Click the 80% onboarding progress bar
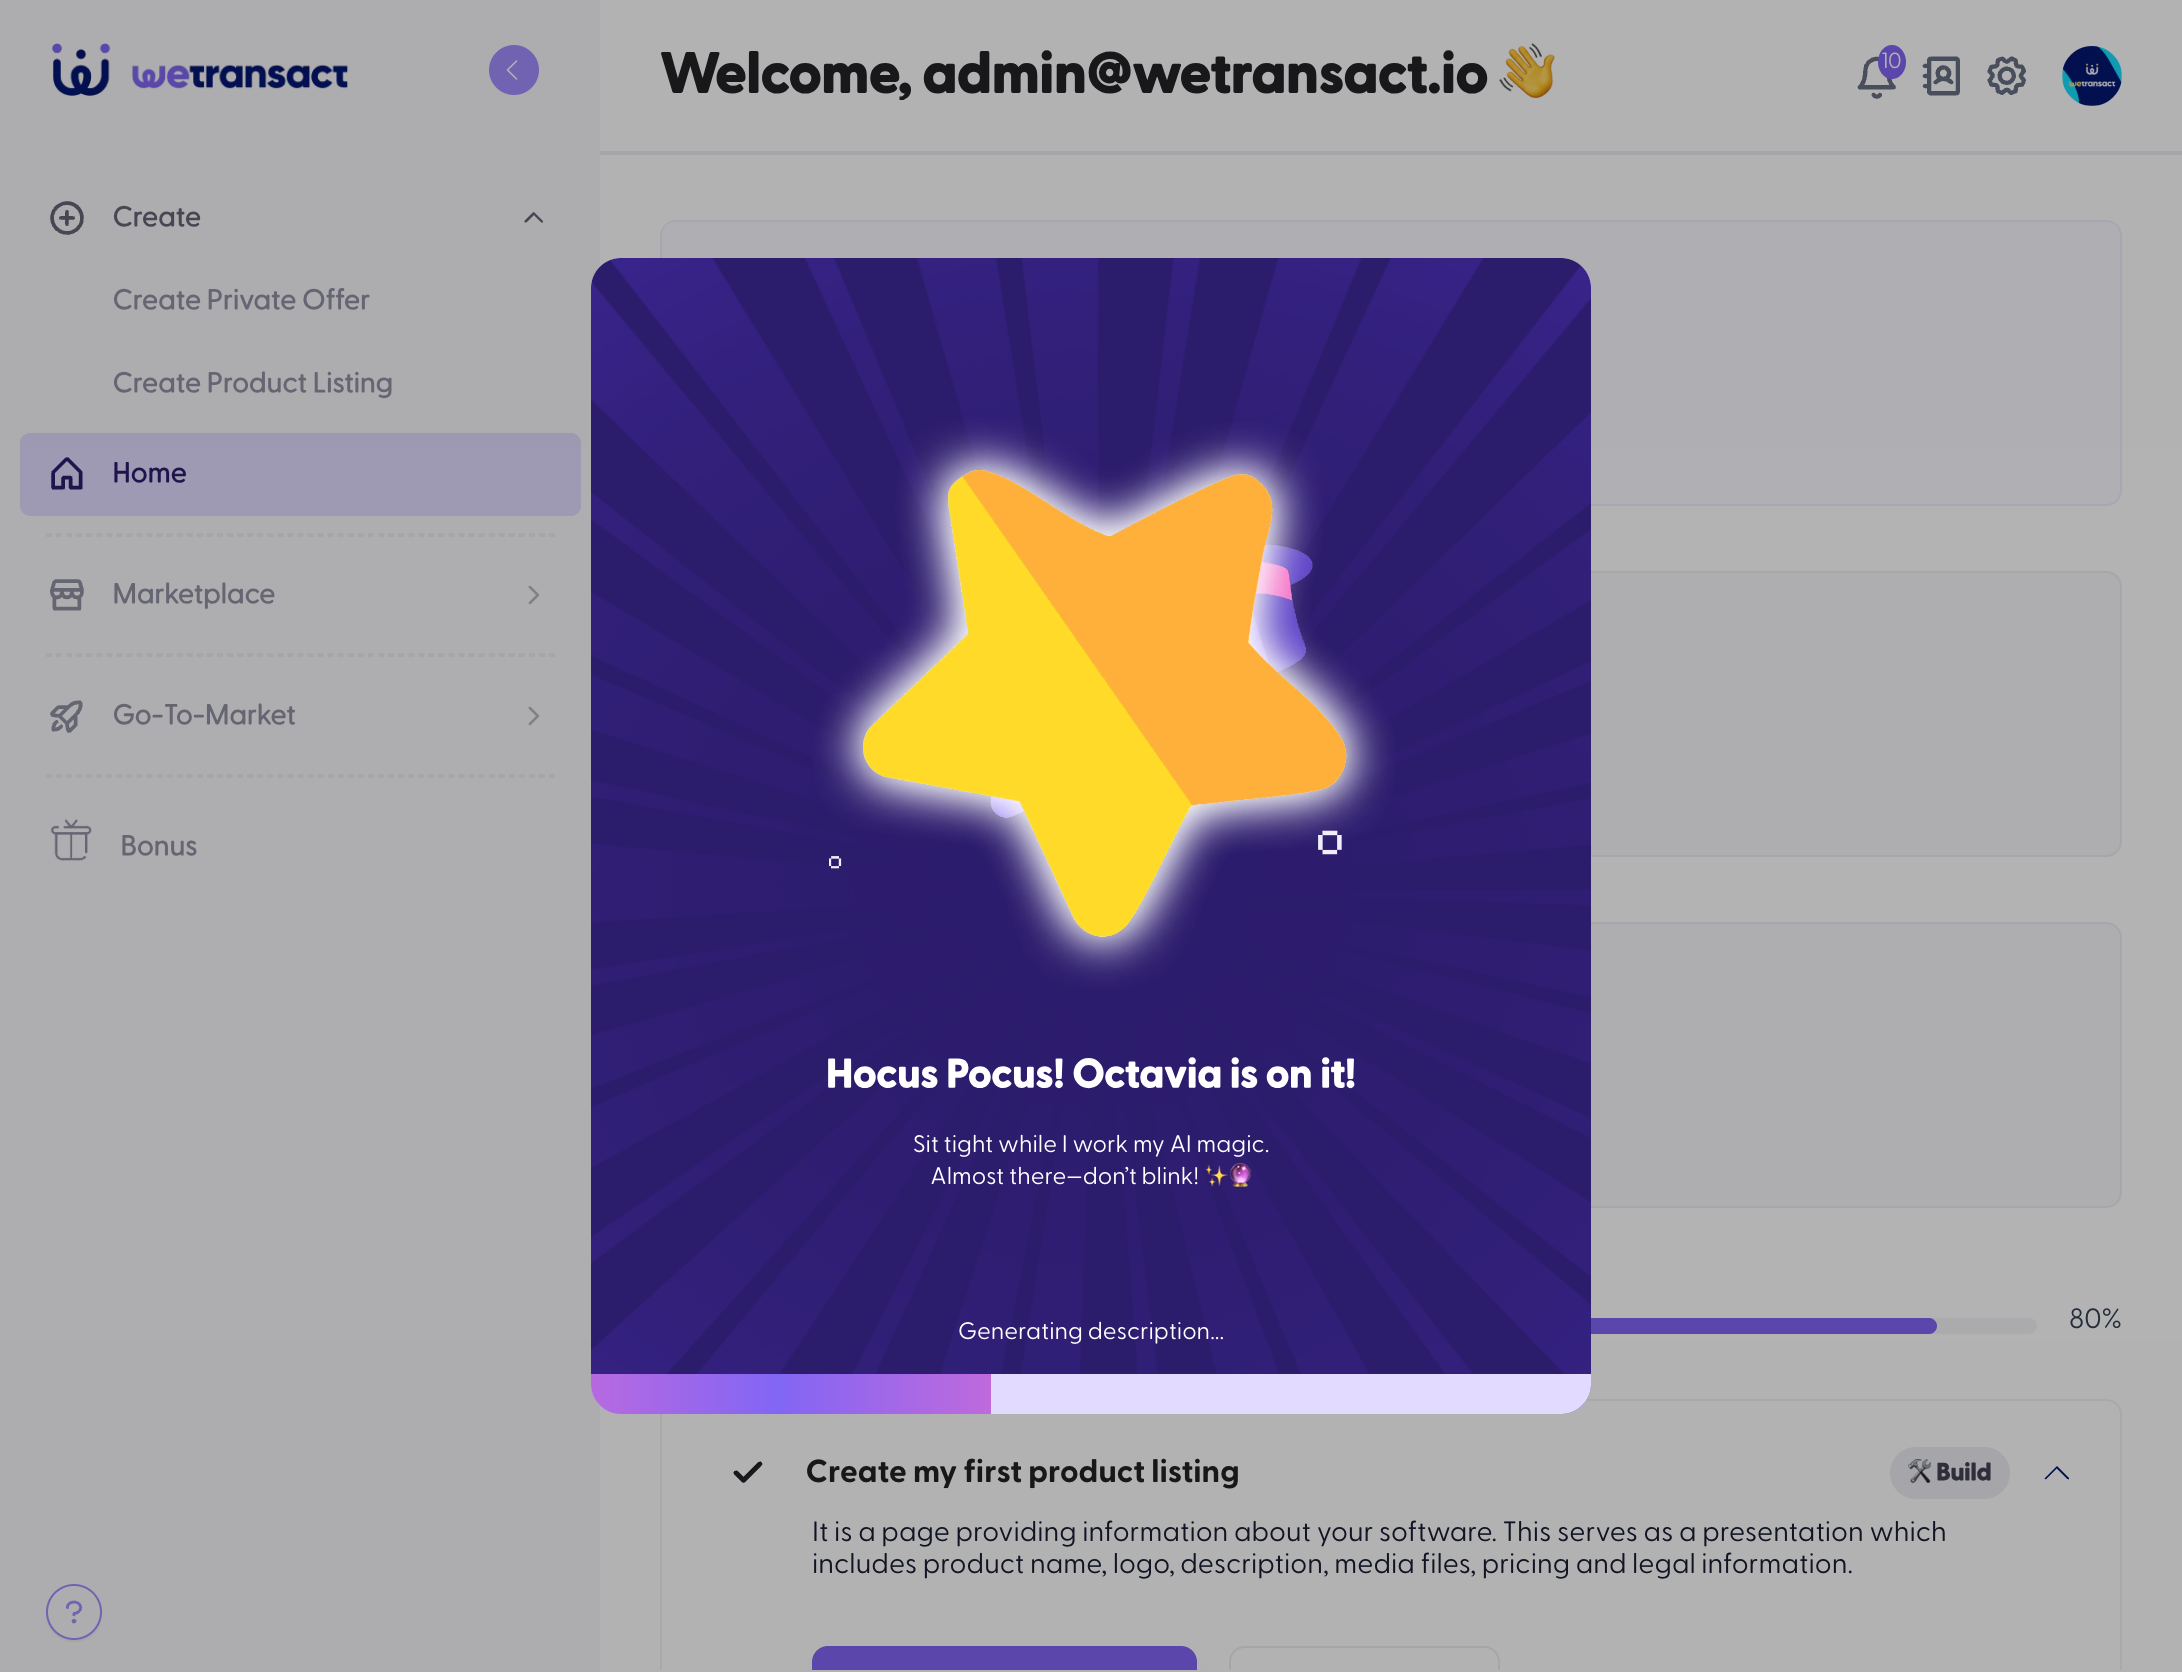 tap(1813, 1325)
